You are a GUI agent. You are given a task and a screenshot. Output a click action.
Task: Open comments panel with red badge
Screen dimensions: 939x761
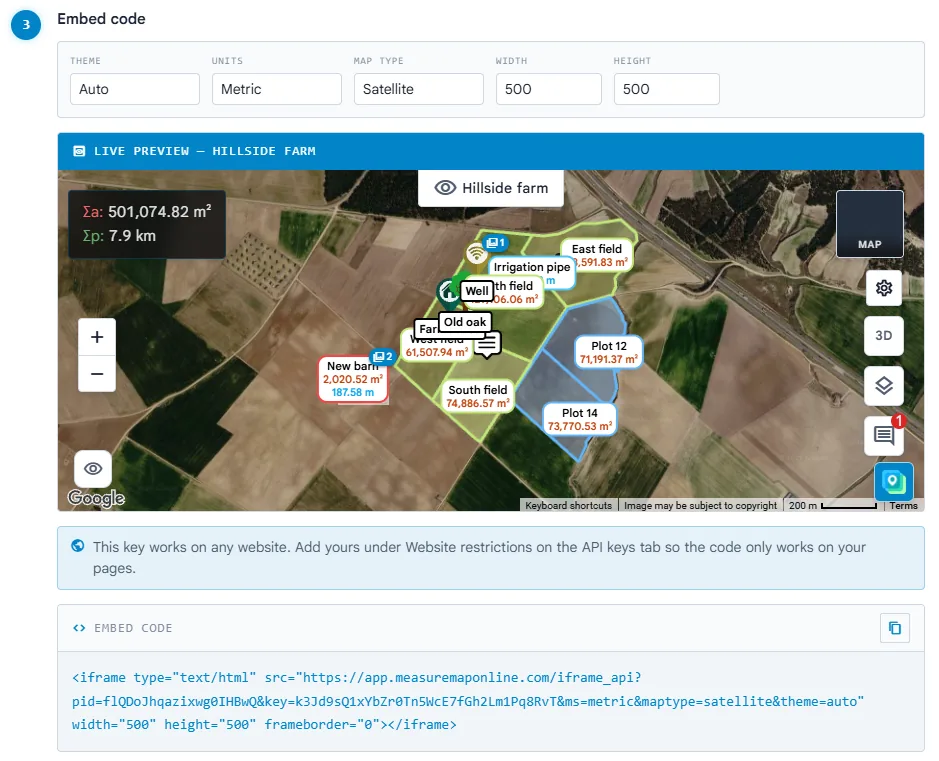click(x=884, y=435)
